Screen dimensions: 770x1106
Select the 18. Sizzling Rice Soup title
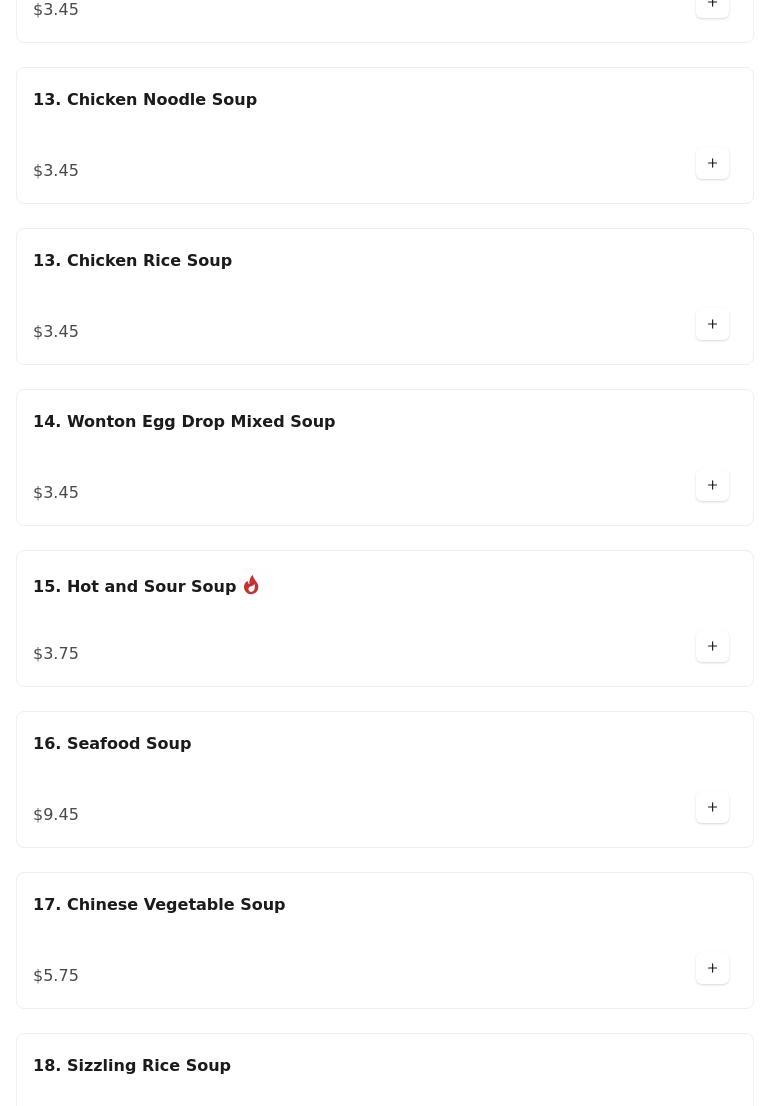pos(132,1066)
